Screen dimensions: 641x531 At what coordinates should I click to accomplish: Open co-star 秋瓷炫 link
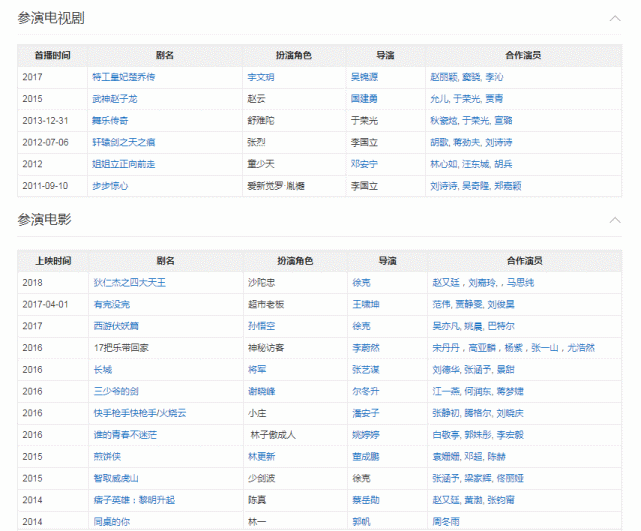[444, 121]
